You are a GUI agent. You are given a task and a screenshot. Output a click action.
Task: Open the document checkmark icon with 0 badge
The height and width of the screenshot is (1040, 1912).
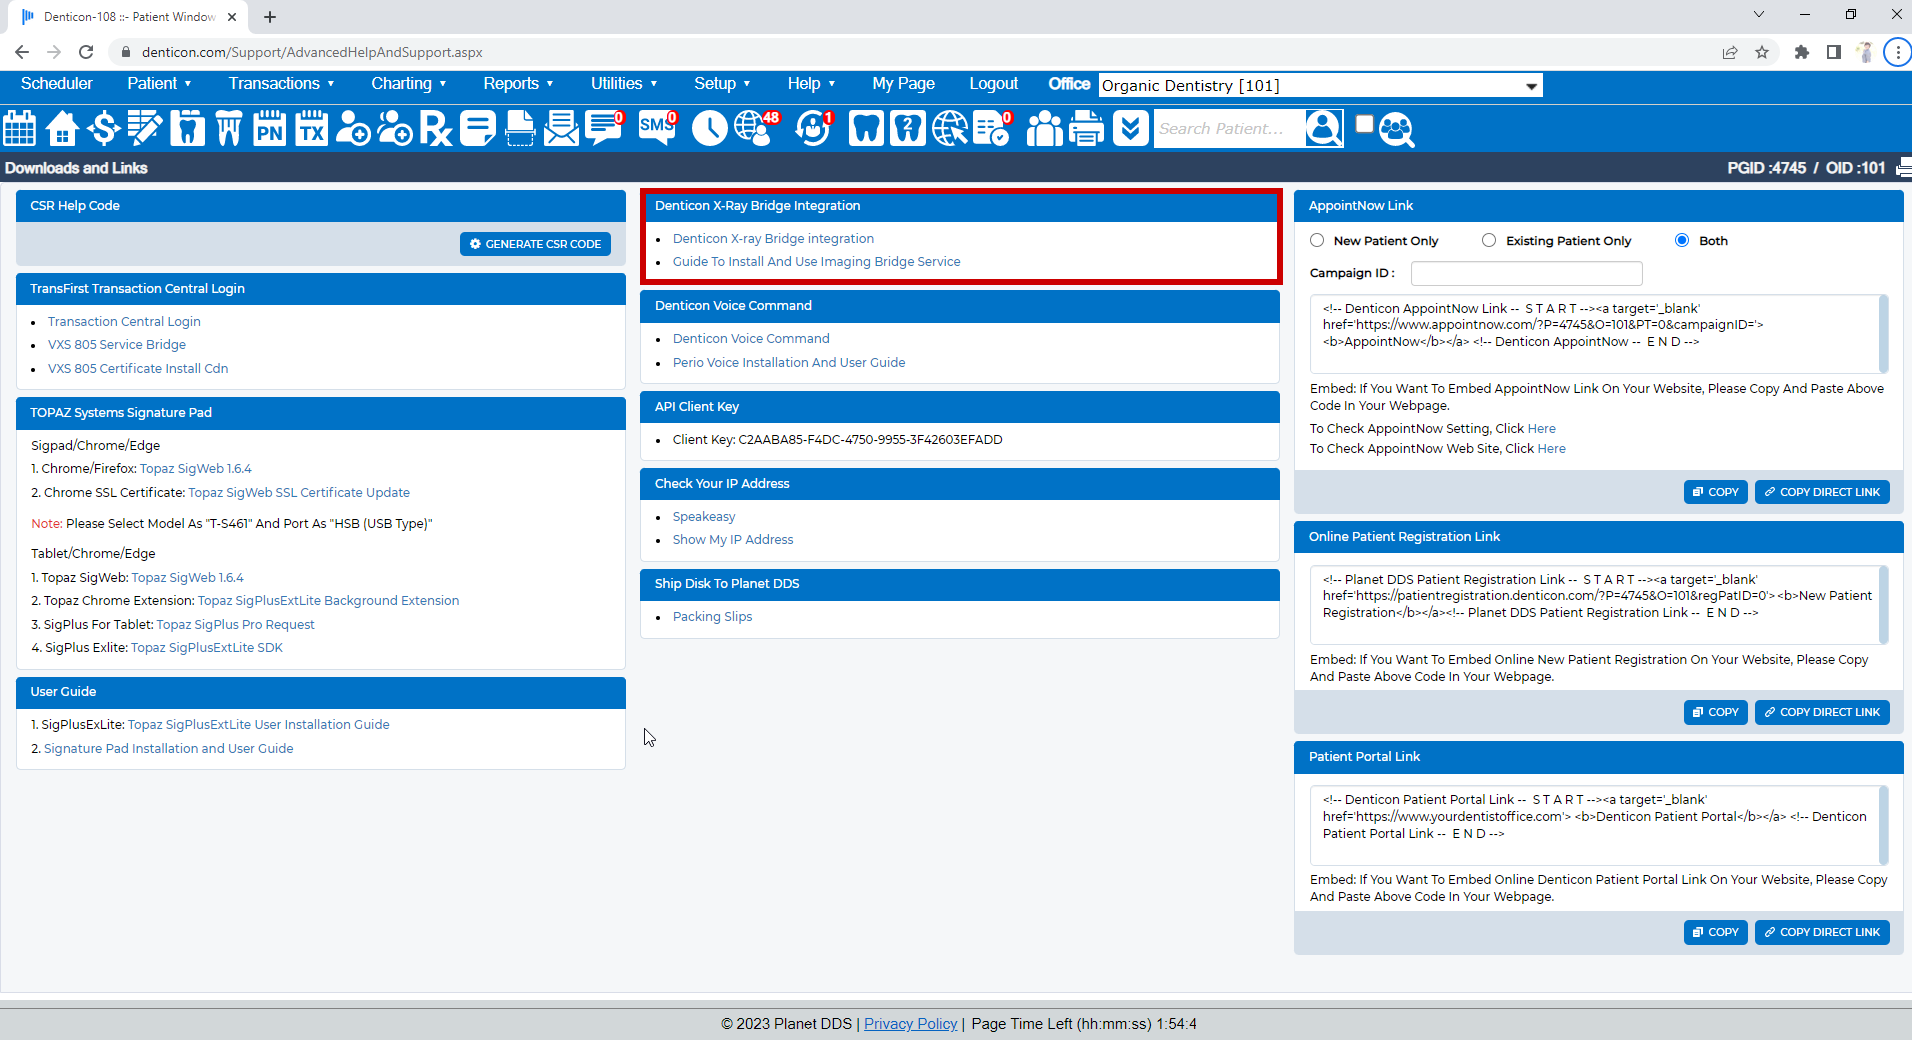coord(992,128)
